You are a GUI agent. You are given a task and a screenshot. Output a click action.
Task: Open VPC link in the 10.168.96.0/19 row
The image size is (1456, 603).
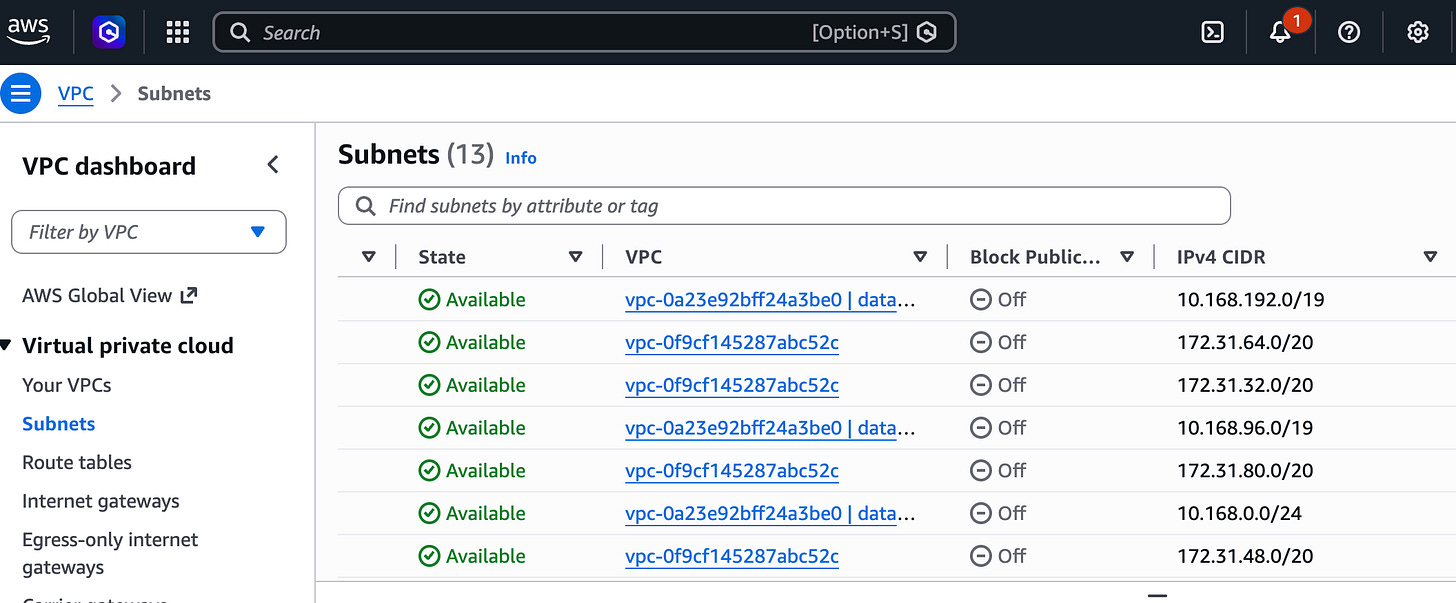coord(770,428)
